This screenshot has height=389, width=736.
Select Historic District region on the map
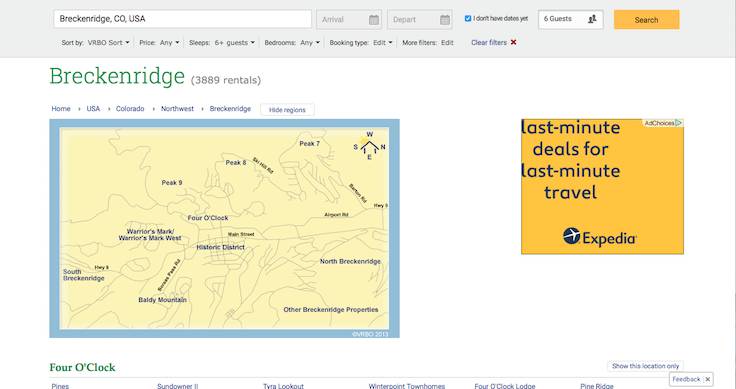(220, 247)
